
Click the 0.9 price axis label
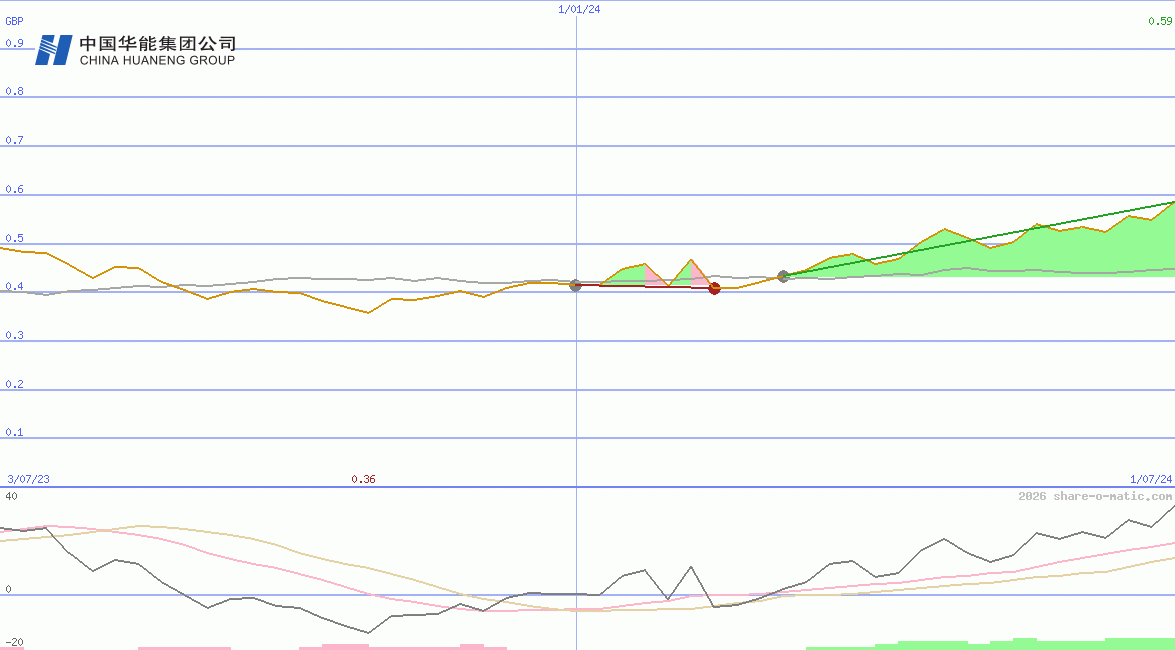[x=14, y=43]
